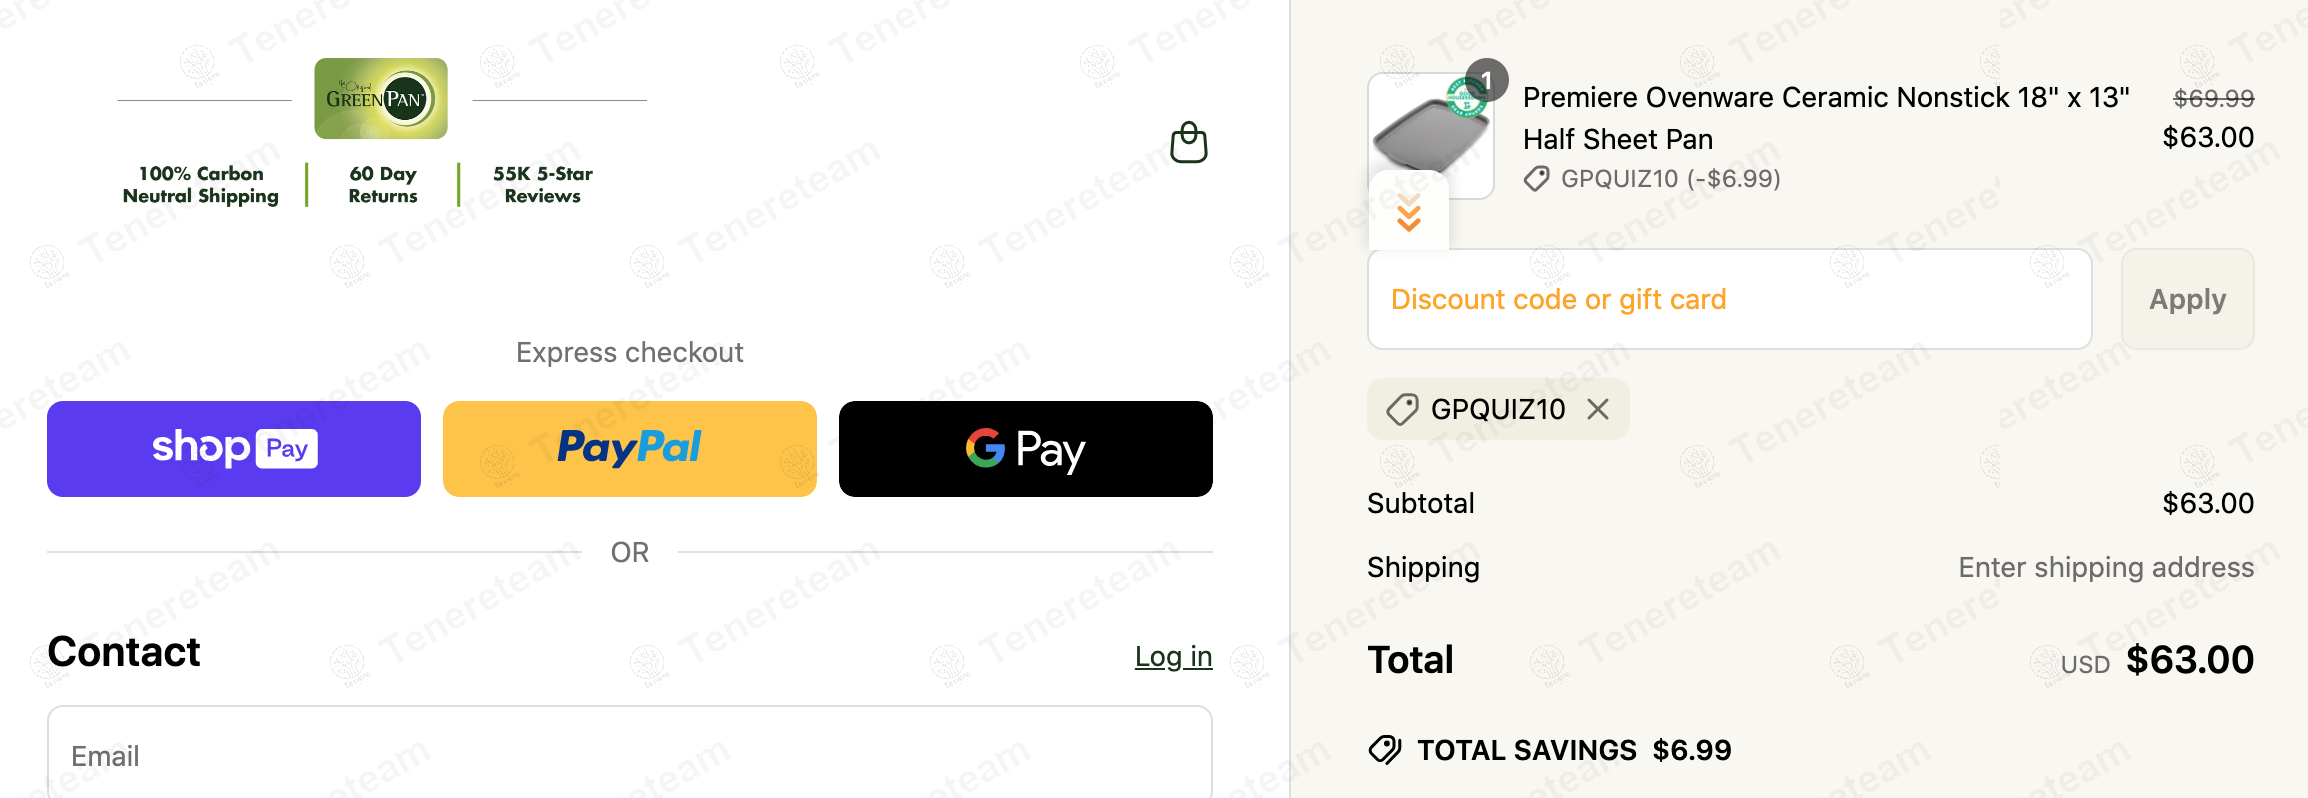Click the discount tag icon under product name
Screen dimensions: 2308x798
point(1536,179)
